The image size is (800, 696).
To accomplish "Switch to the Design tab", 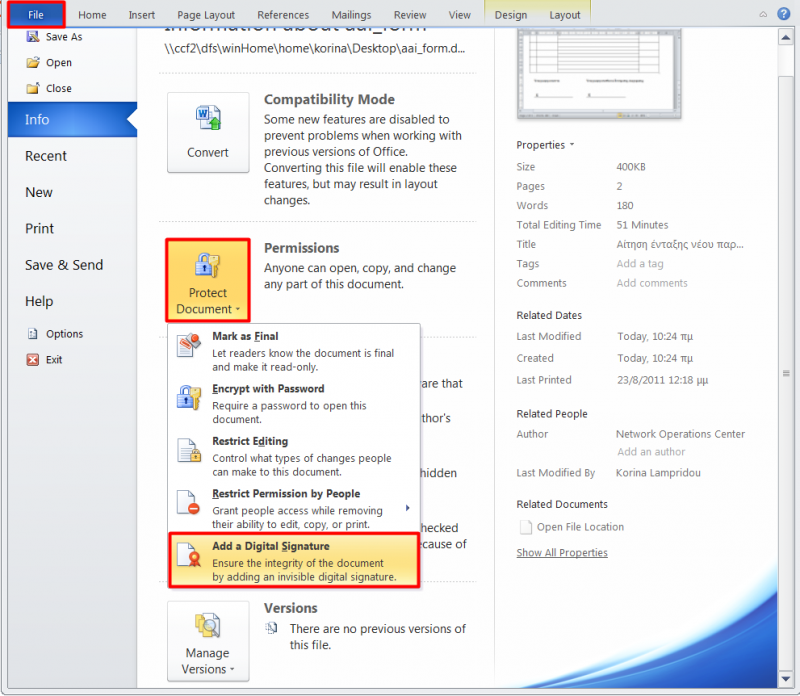I will [x=511, y=15].
